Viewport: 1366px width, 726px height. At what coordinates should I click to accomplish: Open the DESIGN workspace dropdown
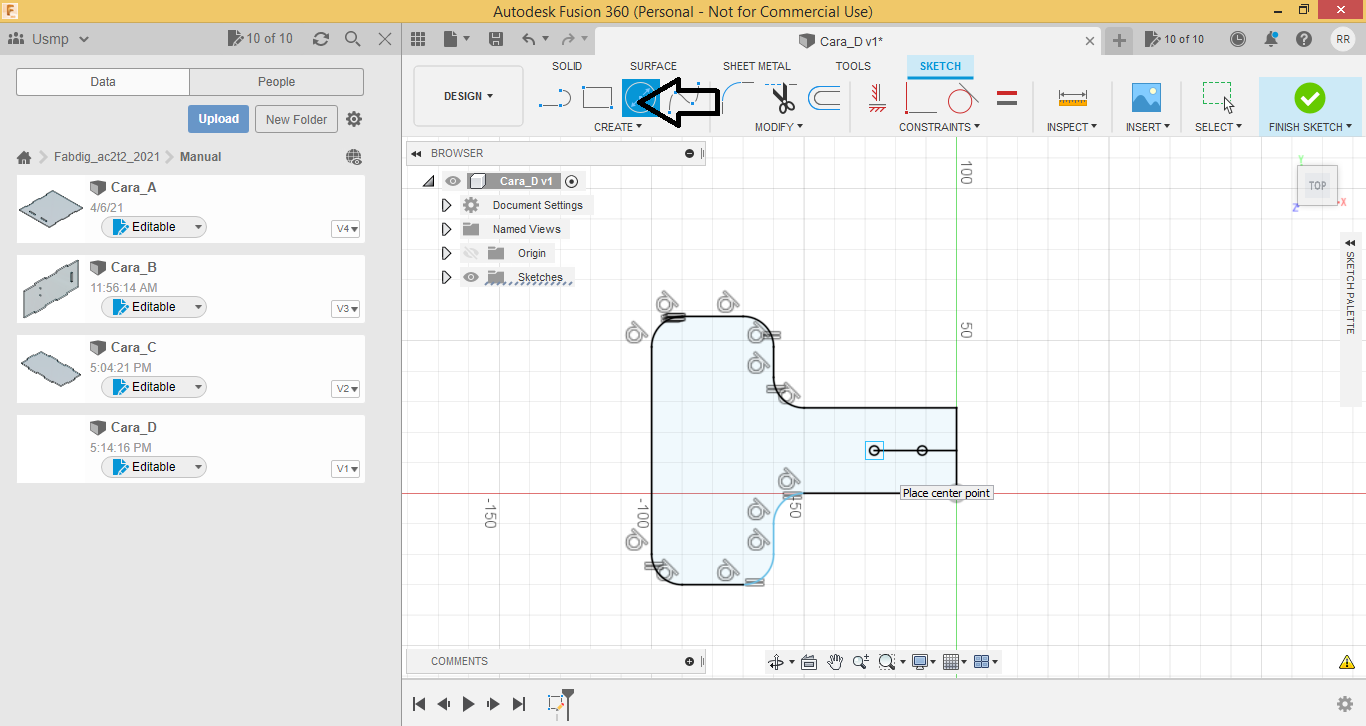click(x=468, y=96)
